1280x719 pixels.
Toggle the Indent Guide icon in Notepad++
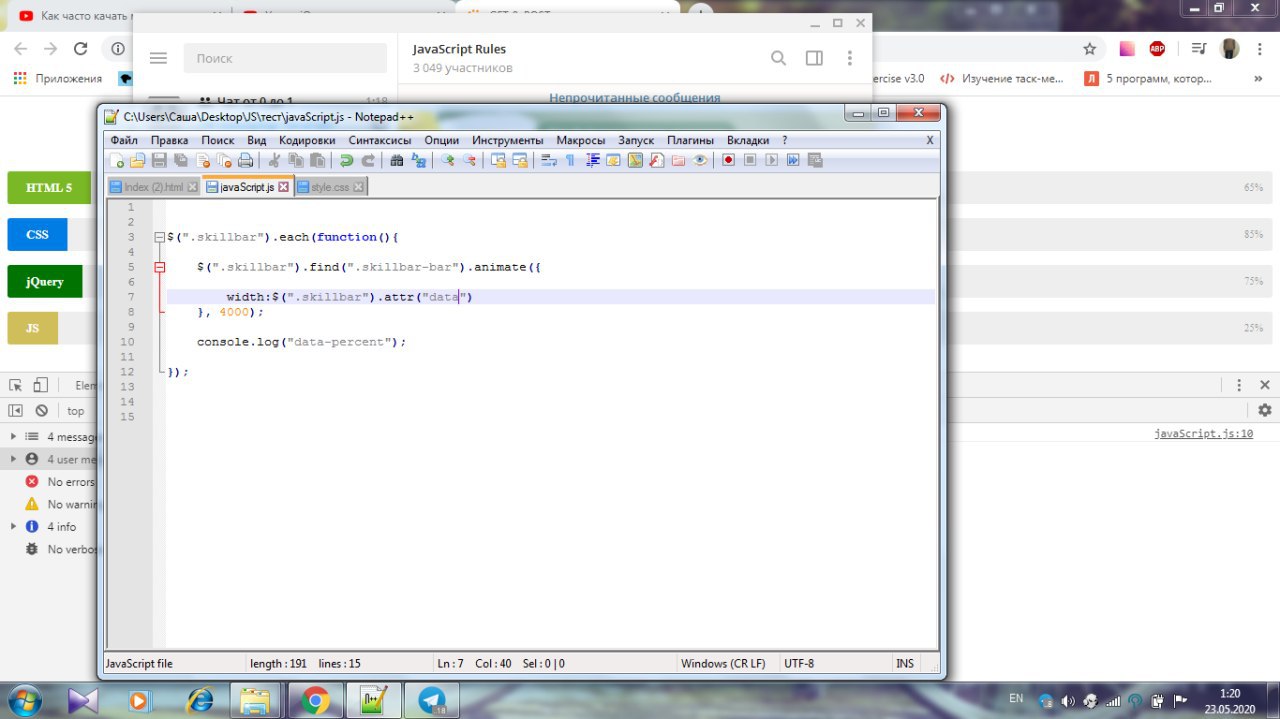pyautogui.click(x=592, y=160)
